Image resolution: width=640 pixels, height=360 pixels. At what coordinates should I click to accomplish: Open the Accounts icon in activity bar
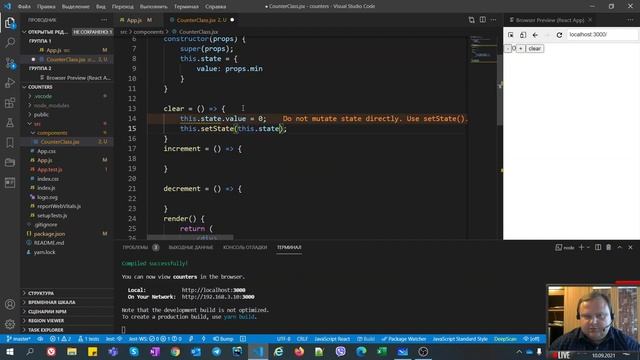(10, 304)
